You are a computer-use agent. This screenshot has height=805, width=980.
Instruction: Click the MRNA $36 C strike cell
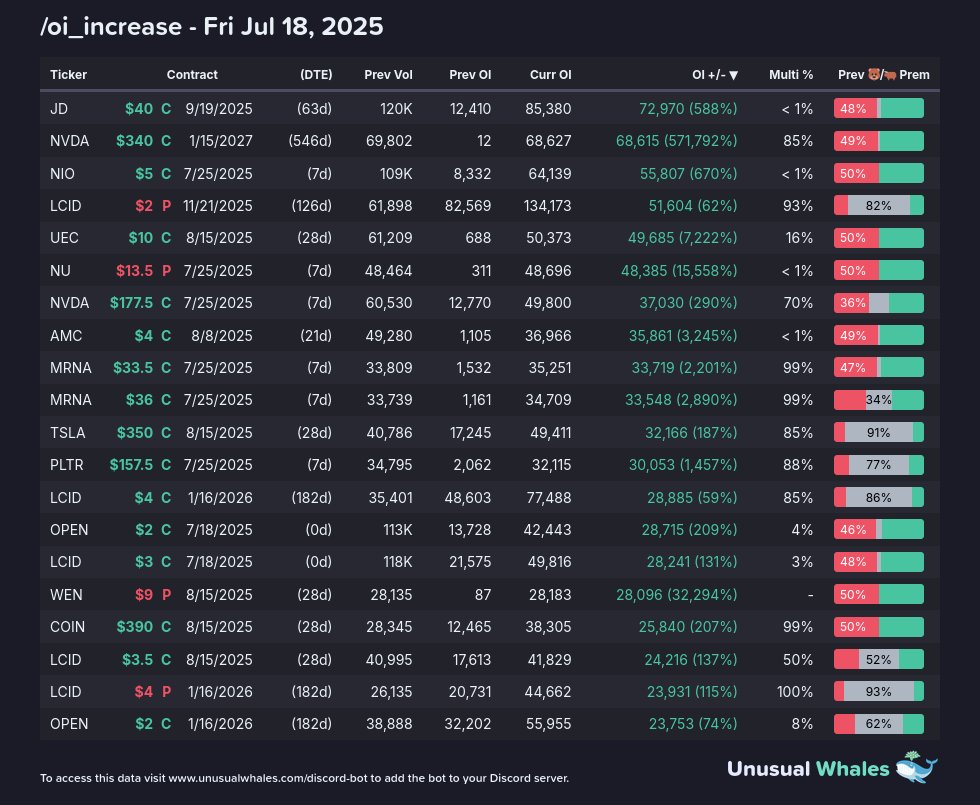(x=149, y=399)
